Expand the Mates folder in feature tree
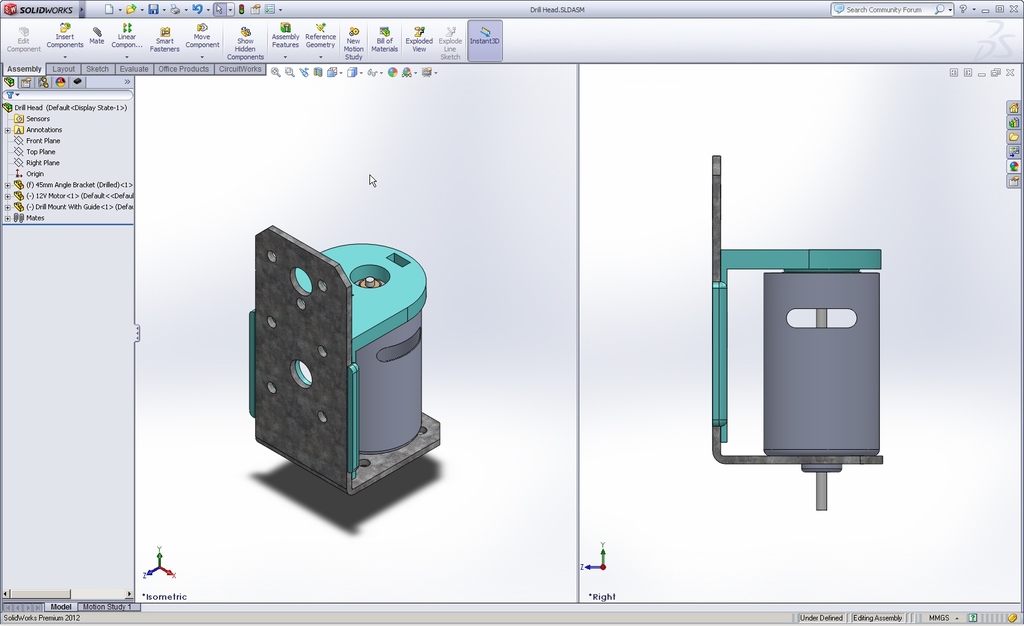Image resolution: width=1024 pixels, height=626 pixels. 8,218
